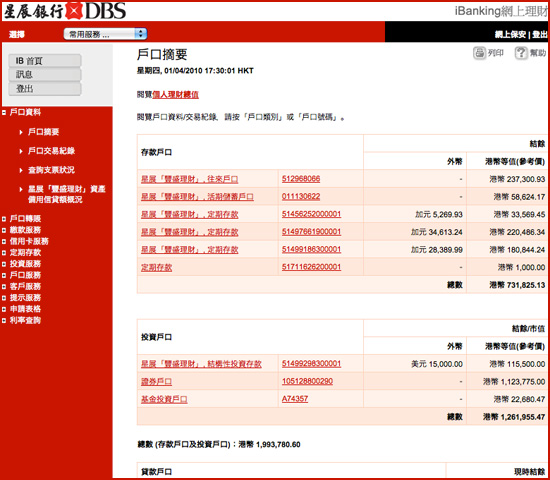The height and width of the screenshot is (480, 550).
Task: Open account number 011130622
Action: click(x=301, y=196)
